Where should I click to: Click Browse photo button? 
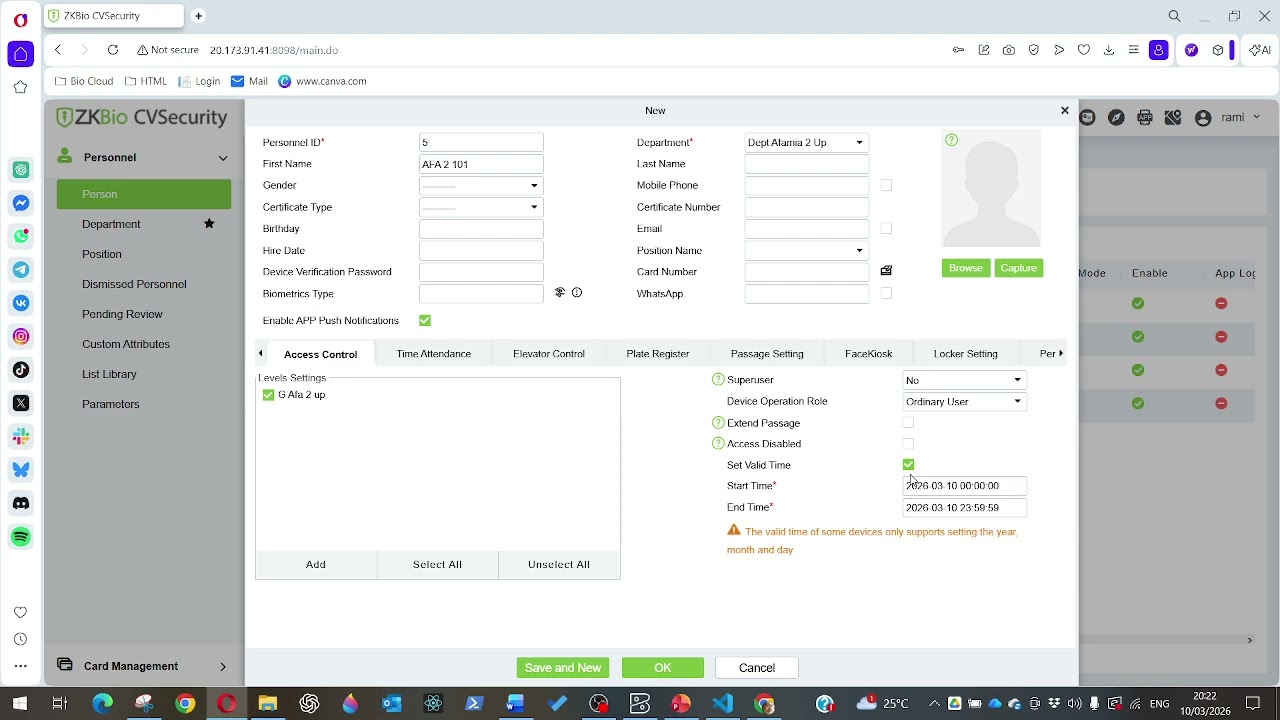pos(966,268)
